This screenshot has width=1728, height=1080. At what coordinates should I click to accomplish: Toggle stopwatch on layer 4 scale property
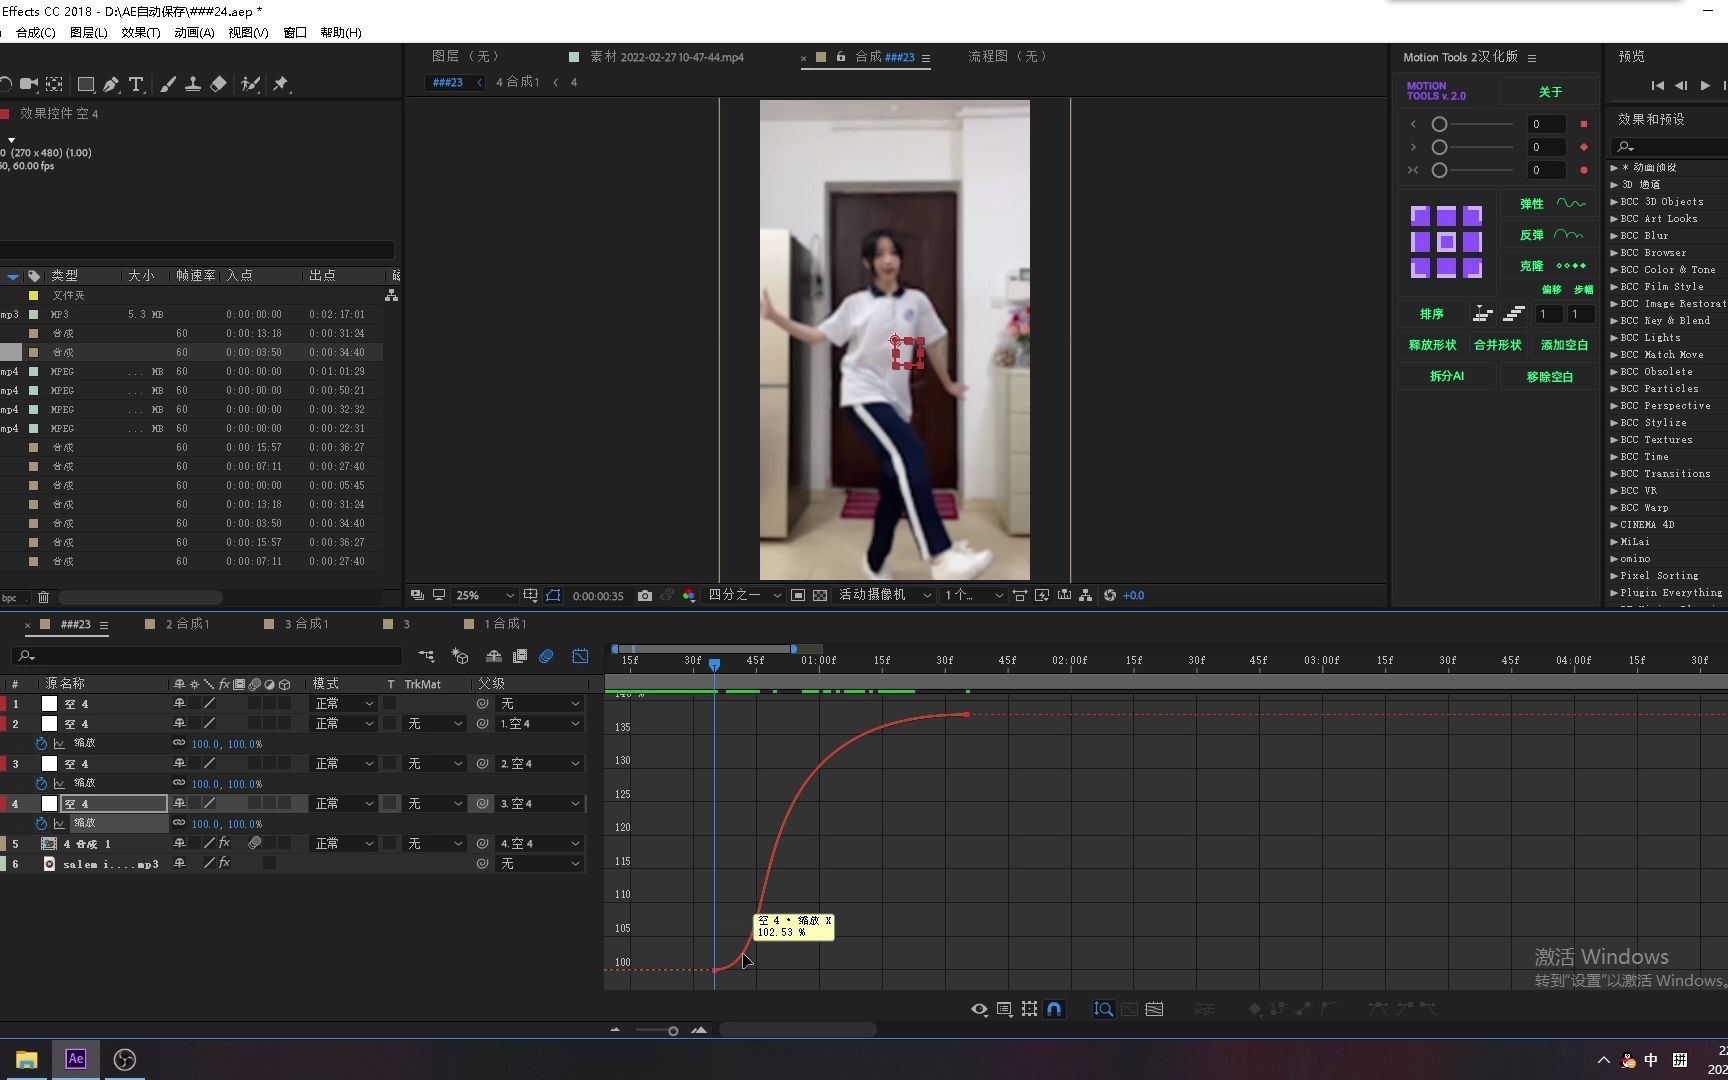tap(41, 824)
